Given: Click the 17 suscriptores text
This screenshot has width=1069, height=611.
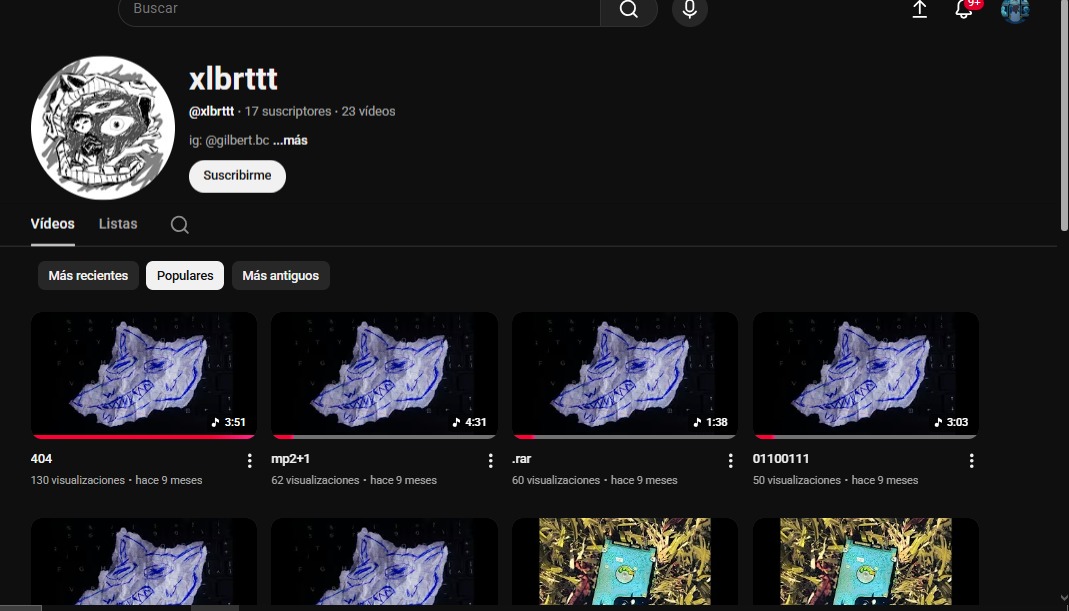Looking at the screenshot, I should point(288,111).
